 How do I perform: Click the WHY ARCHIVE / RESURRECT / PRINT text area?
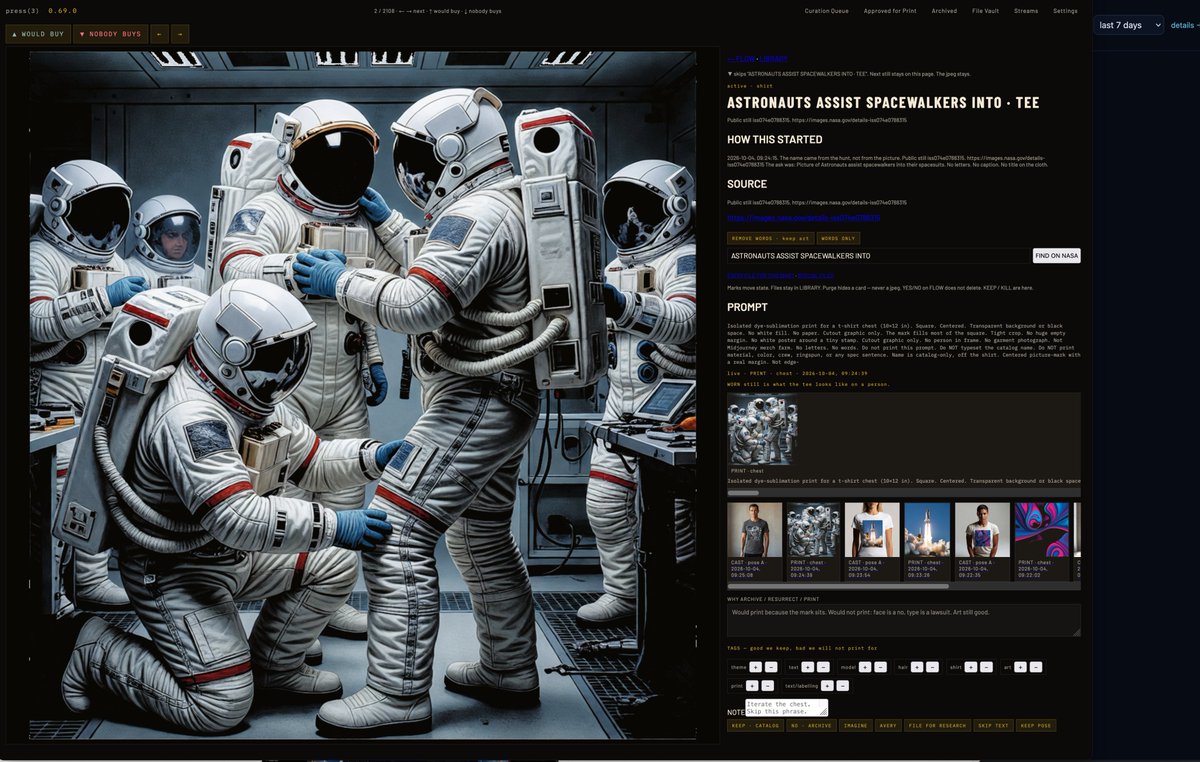click(904, 620)
